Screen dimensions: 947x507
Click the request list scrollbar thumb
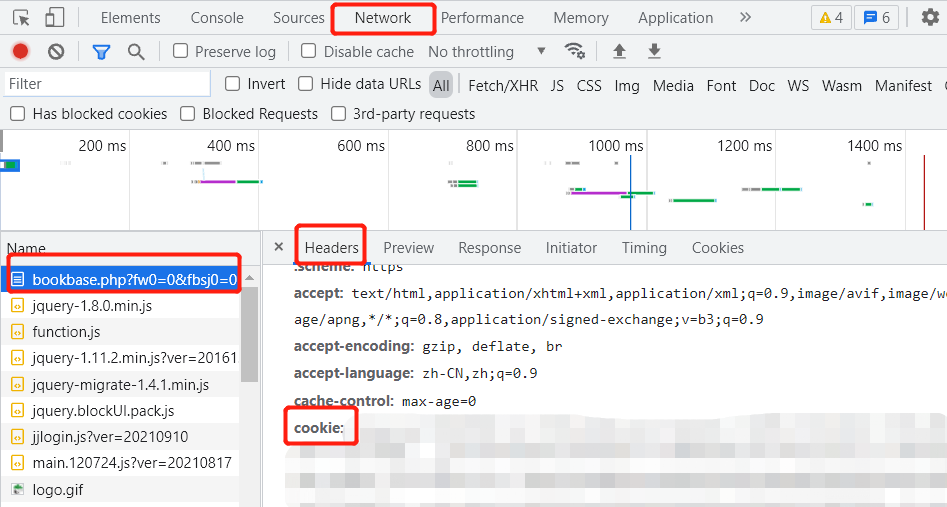pos(249,334)
